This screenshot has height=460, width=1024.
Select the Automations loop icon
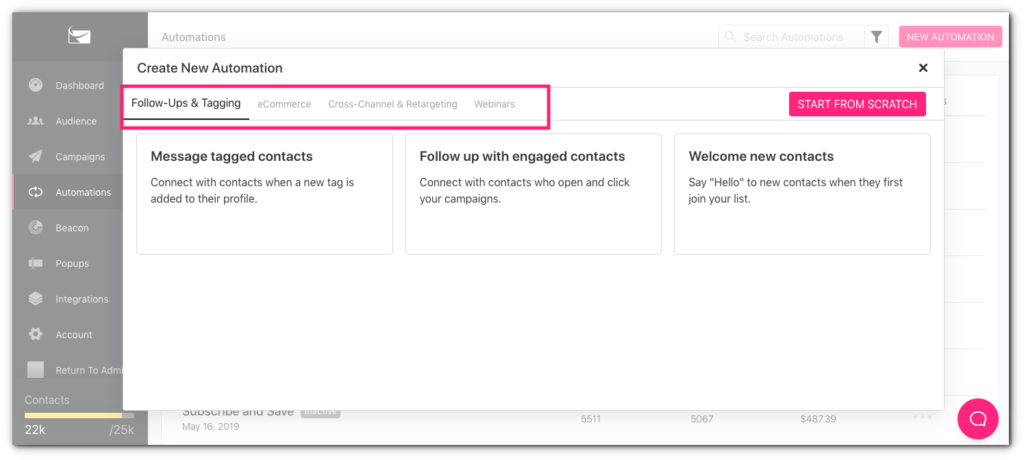[36, 192]
